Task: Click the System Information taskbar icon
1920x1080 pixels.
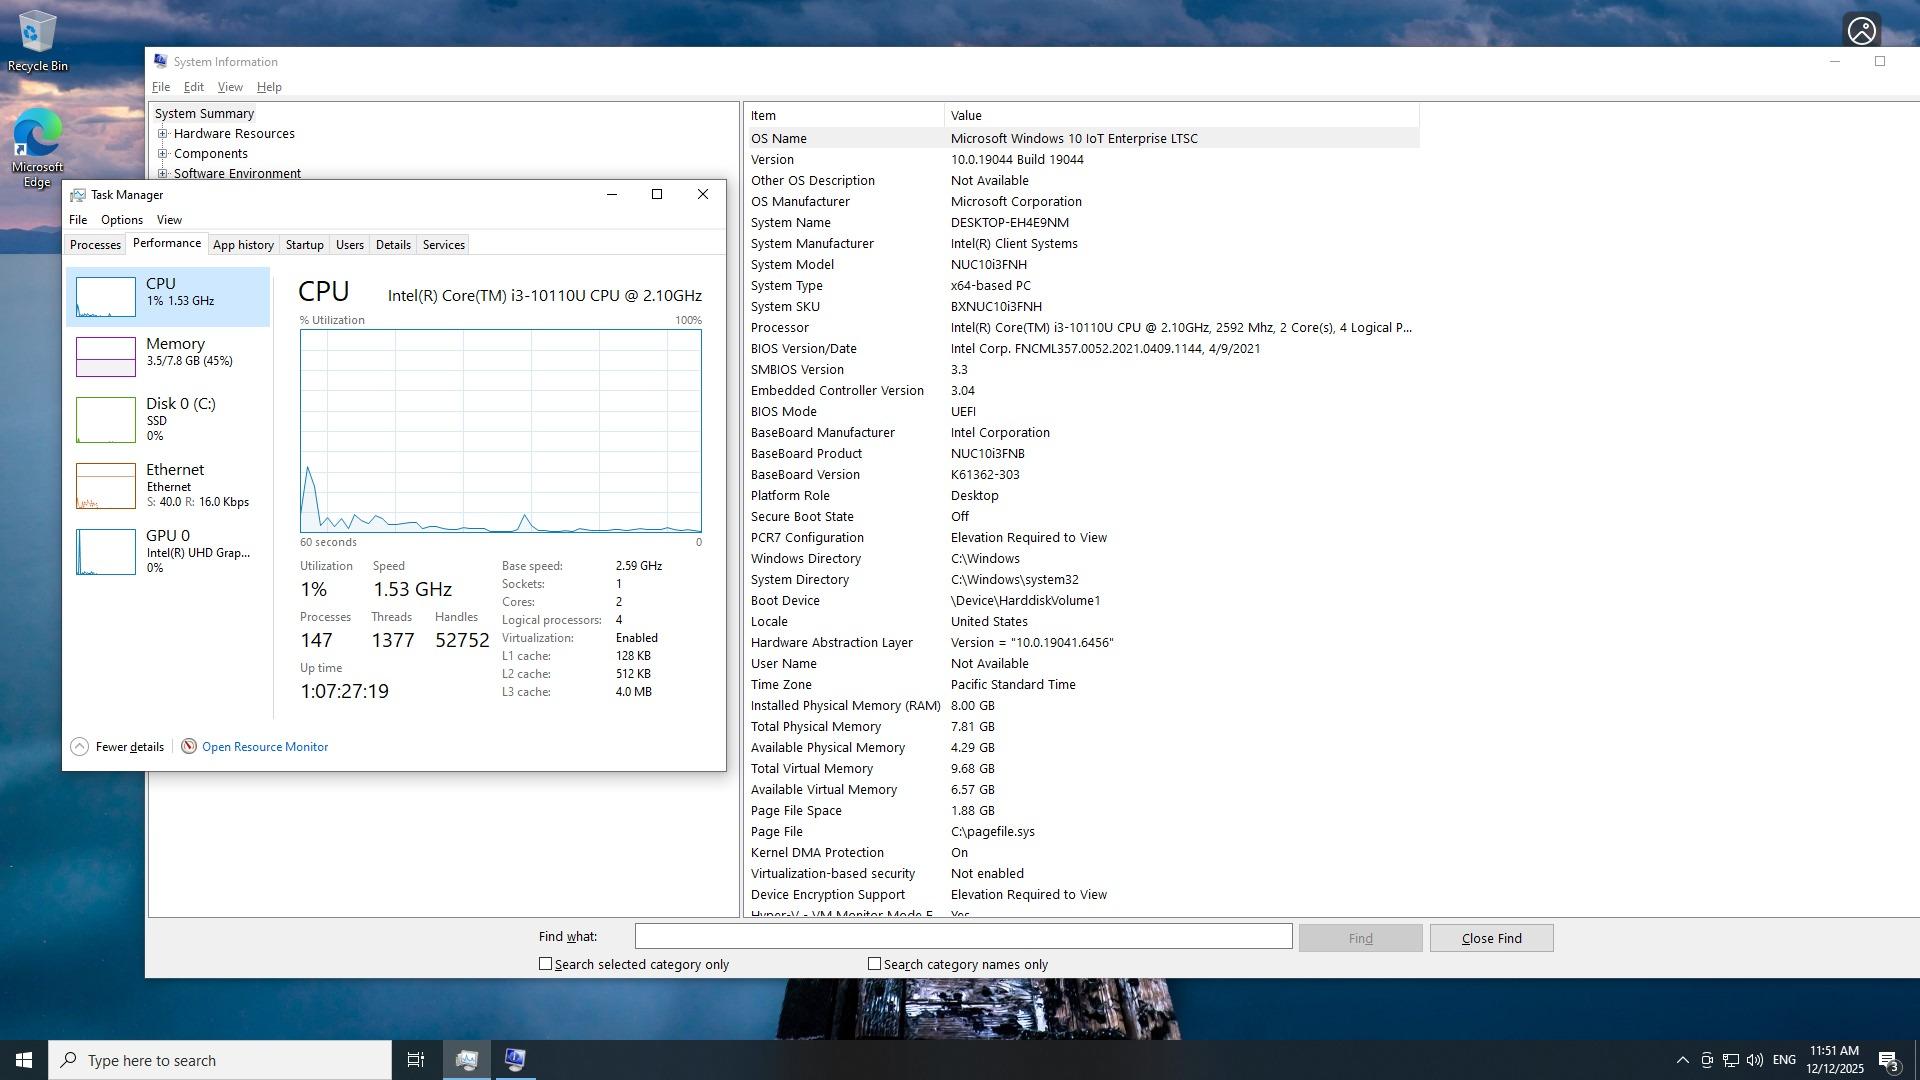Action: click(x=515, y=1060)
